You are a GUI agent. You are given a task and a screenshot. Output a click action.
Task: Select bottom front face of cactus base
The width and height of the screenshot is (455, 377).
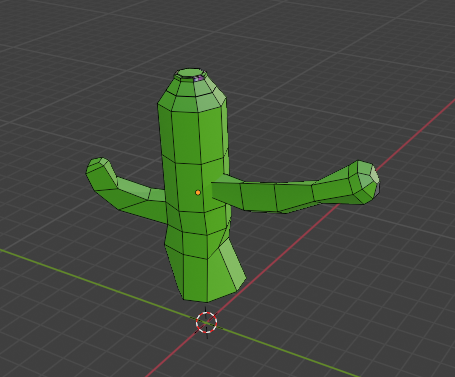tap(195, 279)
